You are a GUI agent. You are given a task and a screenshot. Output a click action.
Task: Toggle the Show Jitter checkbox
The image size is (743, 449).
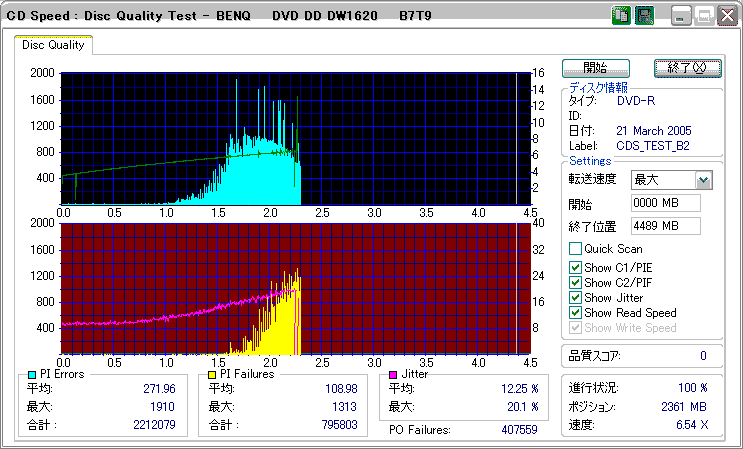pyautogui.click(x=575, y=298)
